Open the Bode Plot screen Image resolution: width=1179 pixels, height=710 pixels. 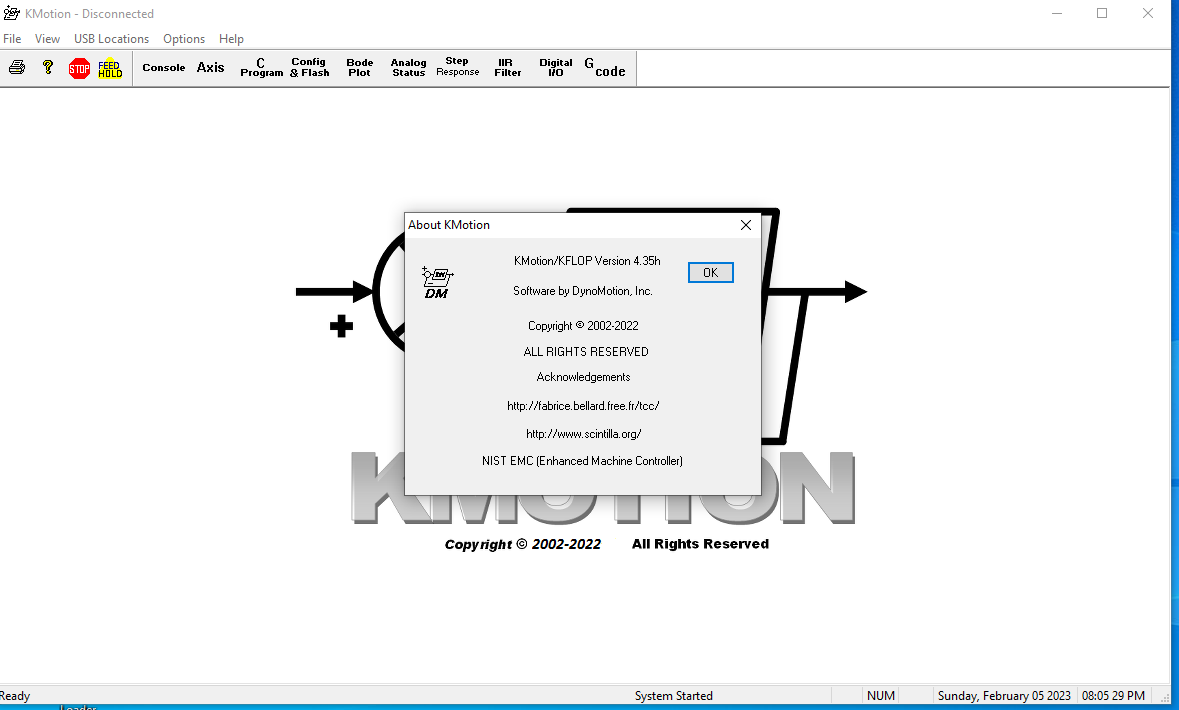click(x=359, y=68)
